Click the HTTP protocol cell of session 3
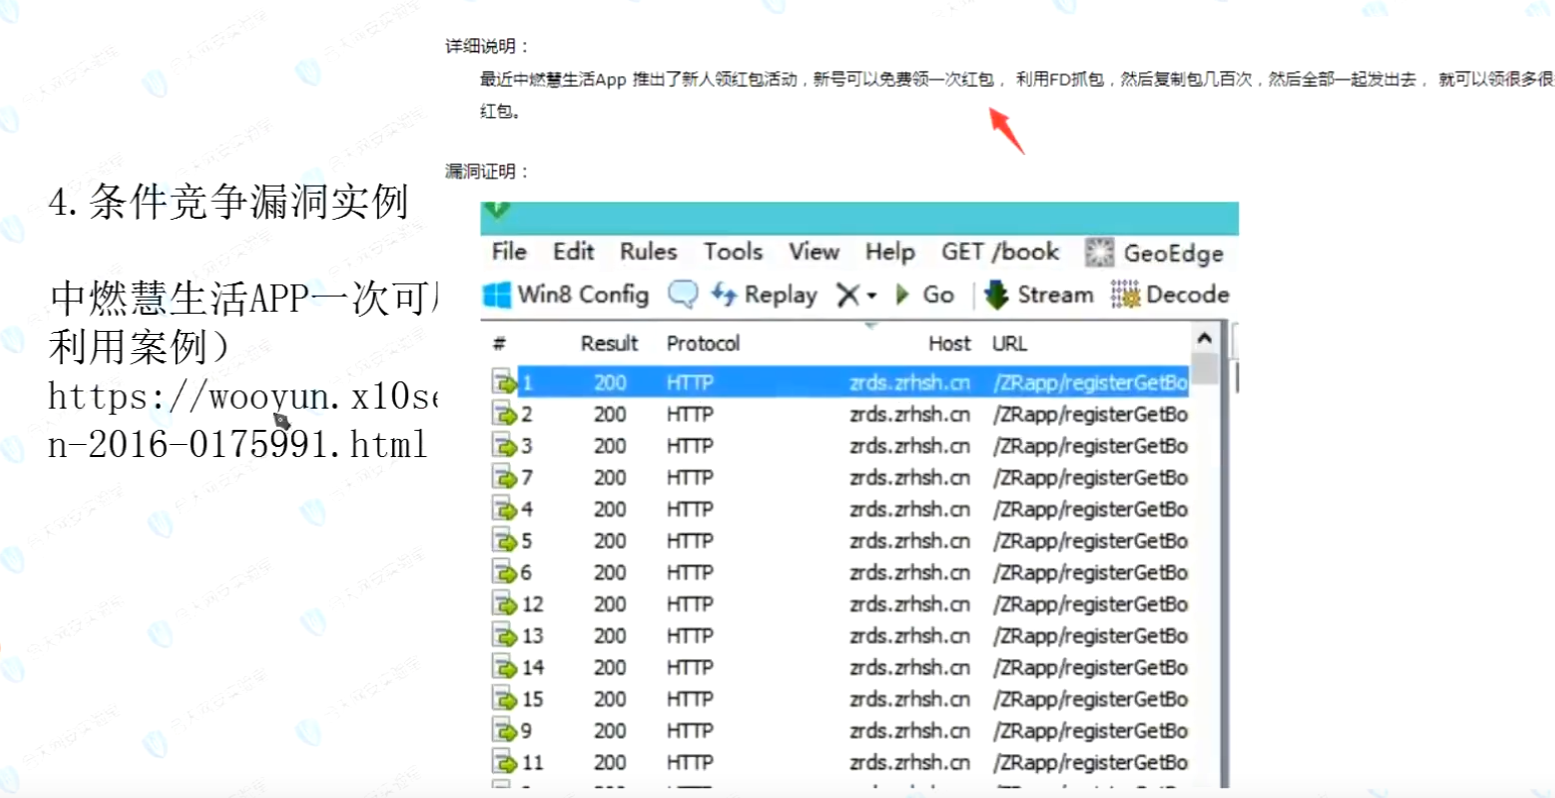Screen dimensions: 1555x798 click(690, 446)
